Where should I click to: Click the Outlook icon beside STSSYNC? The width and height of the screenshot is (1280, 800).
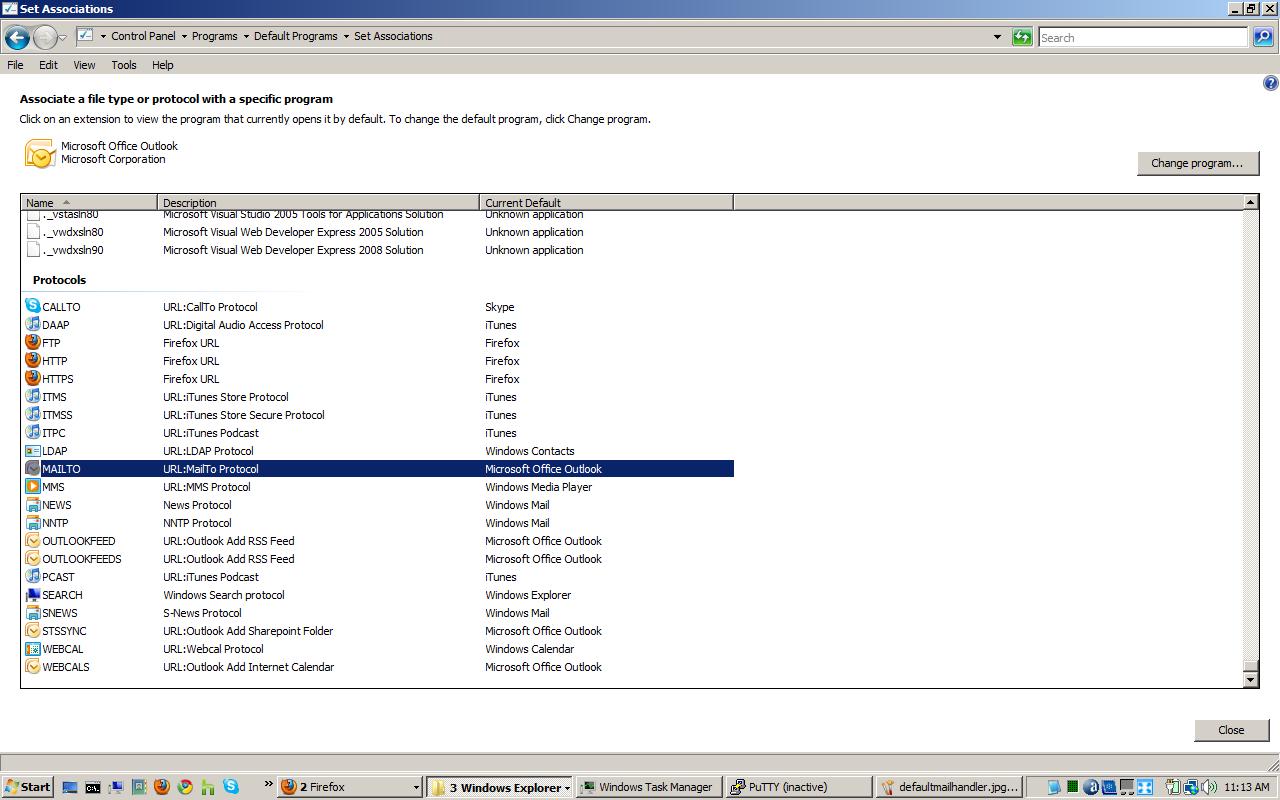(33, 630)
